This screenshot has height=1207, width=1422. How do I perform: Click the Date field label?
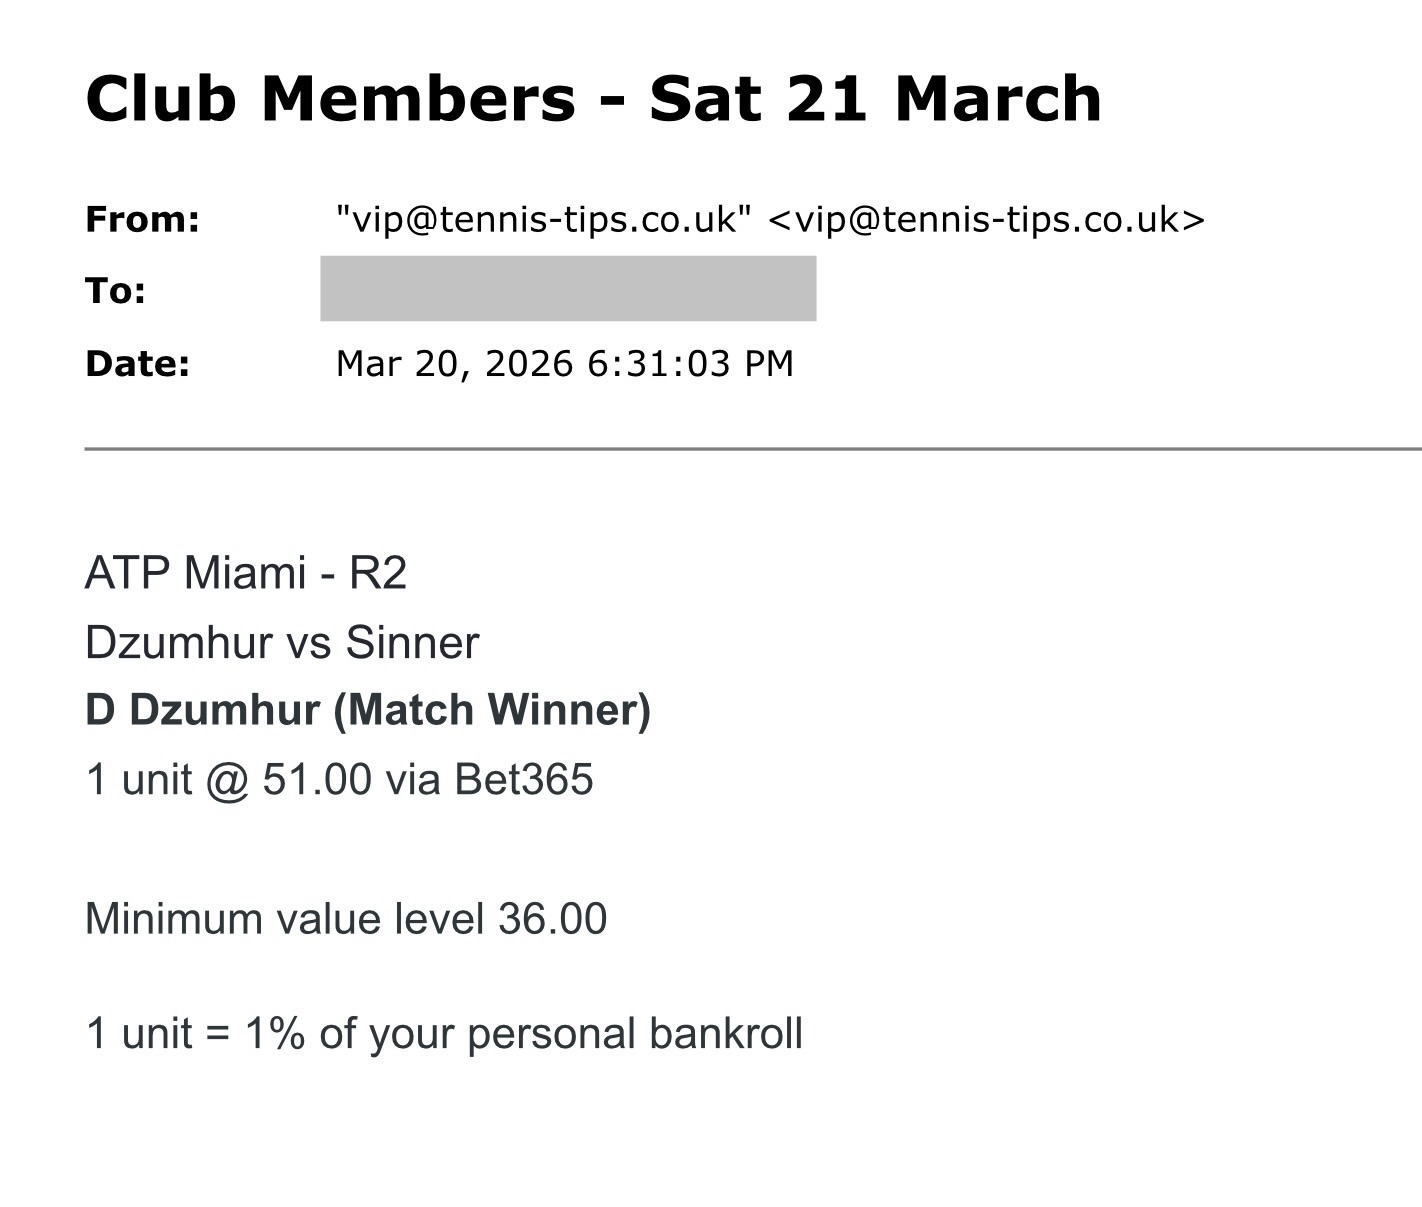(x=137, y=363)
